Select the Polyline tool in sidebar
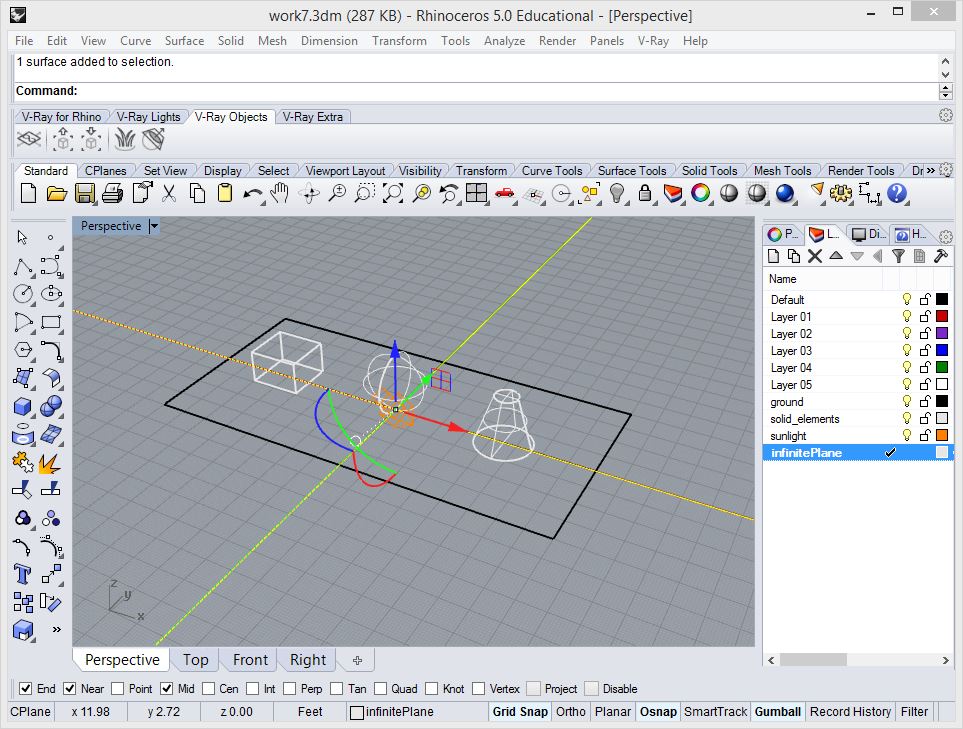The image size is (963, 729). point(23,267)
